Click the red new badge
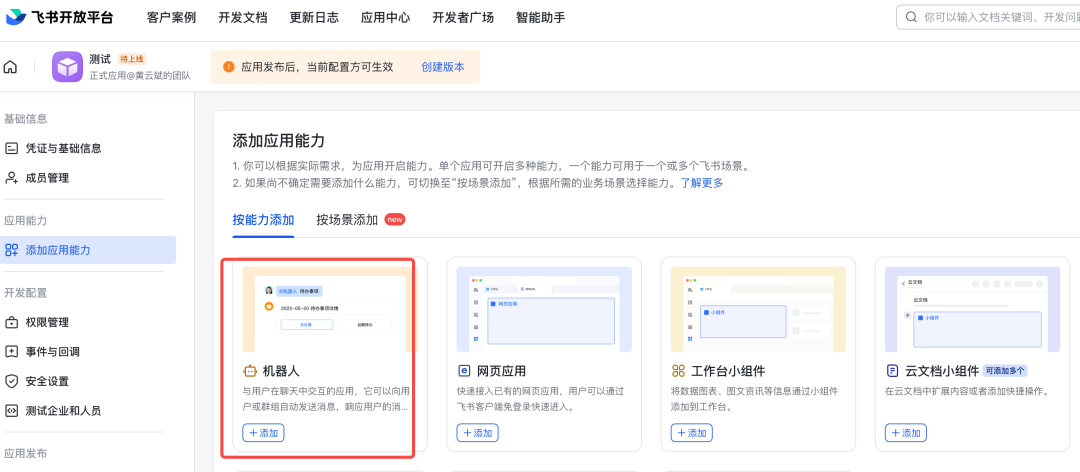 point(395,219)
